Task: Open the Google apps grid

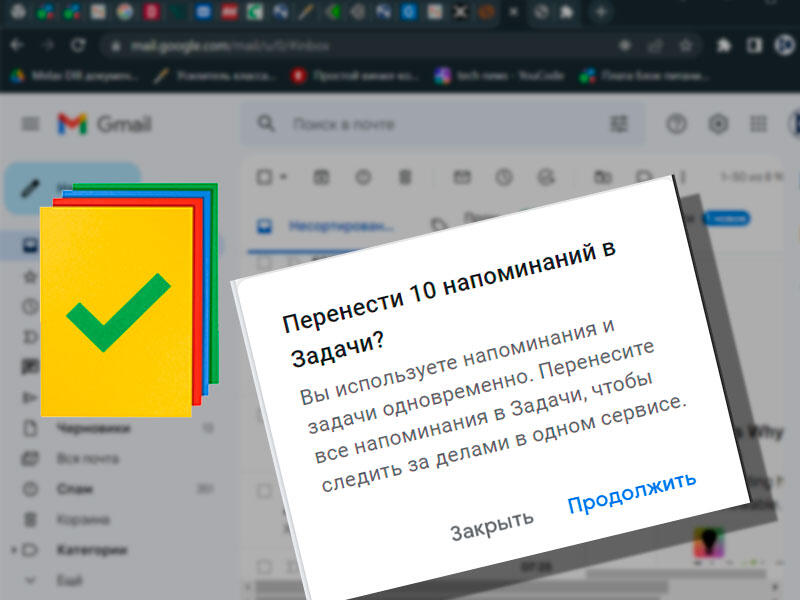Action: [x=758, y=124]
